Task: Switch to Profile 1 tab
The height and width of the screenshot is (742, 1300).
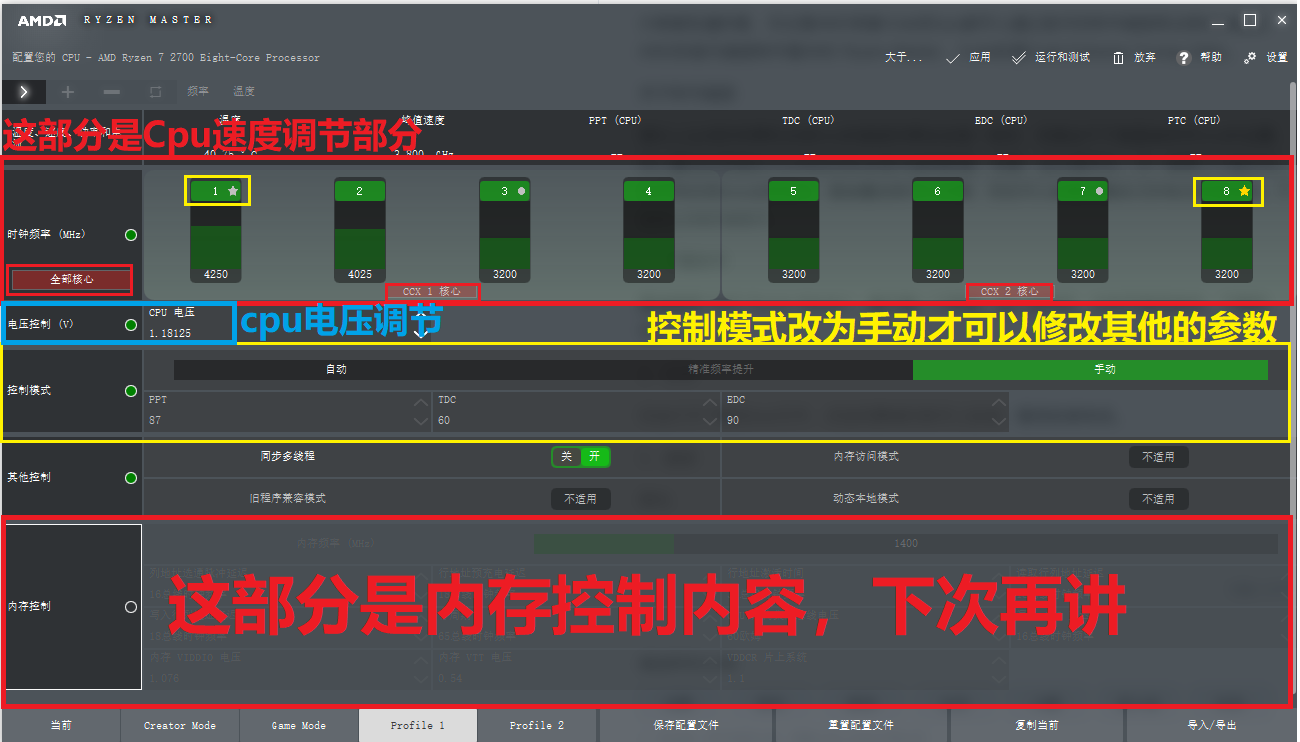Action: [418, 725]
